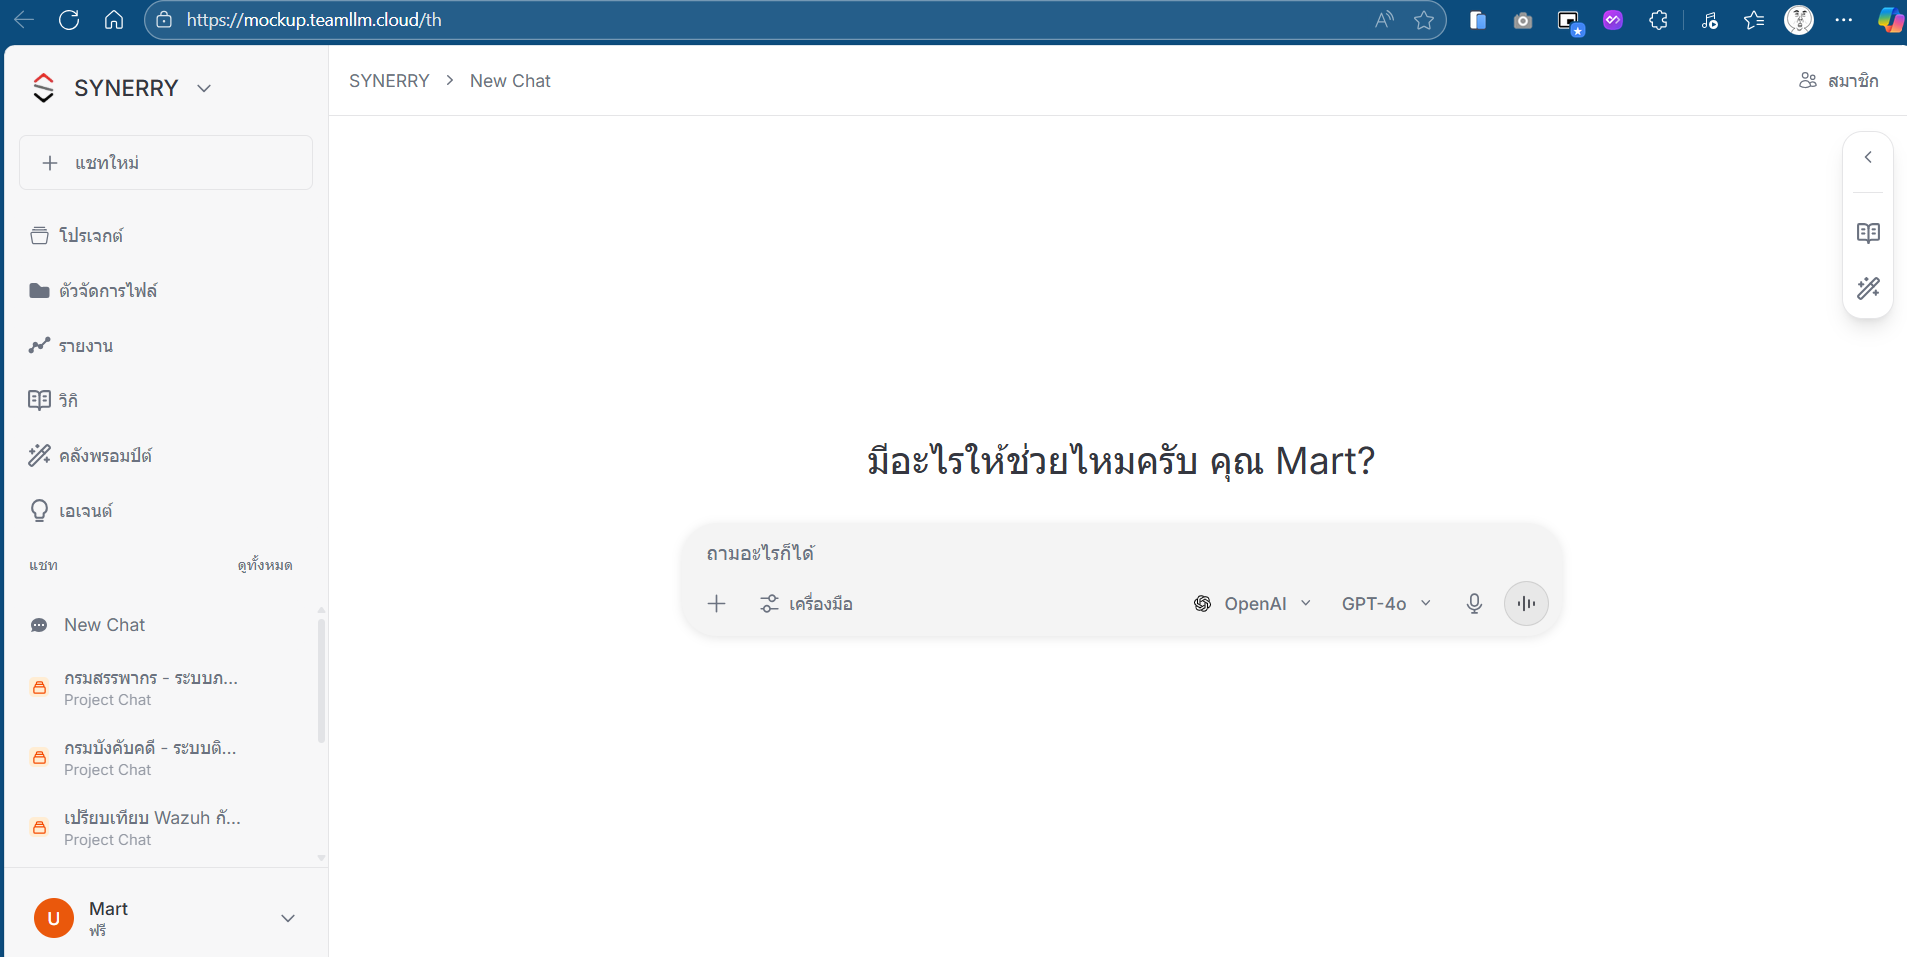Open browser extensions puzzle icon
Screen dimensions: 1907x957
coord(1658,20)
